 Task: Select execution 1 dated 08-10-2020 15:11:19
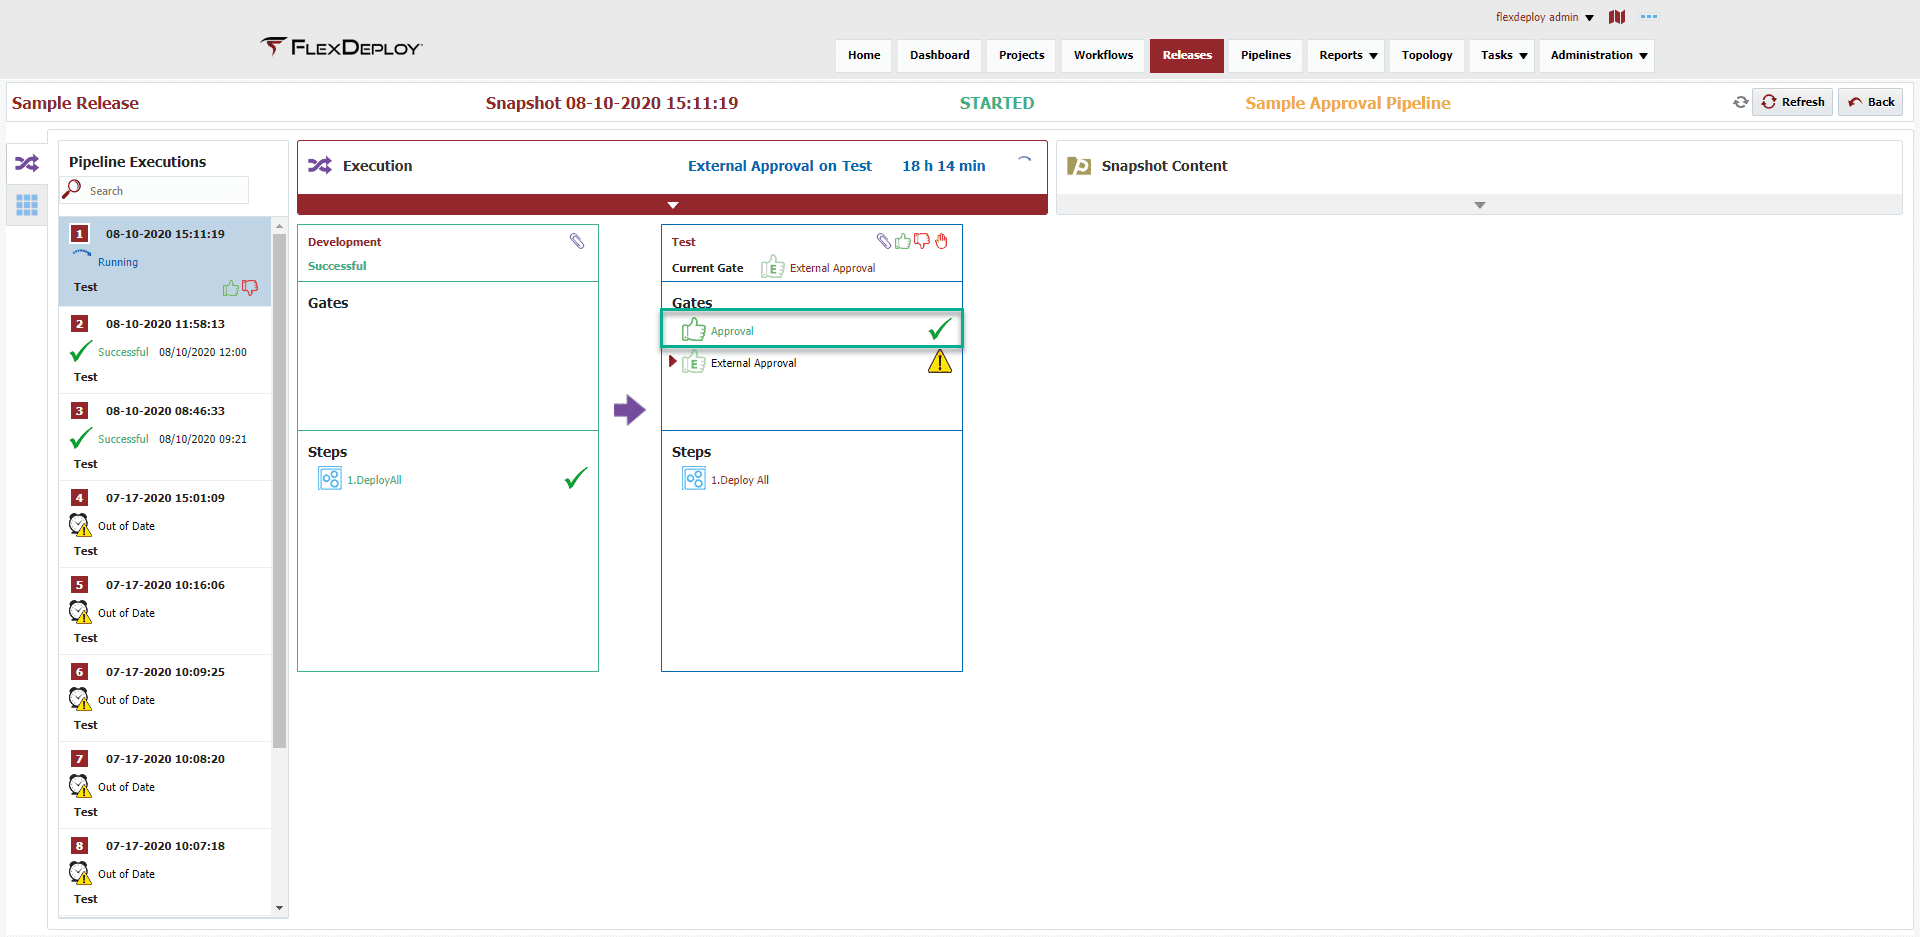(x=165, y=260)
